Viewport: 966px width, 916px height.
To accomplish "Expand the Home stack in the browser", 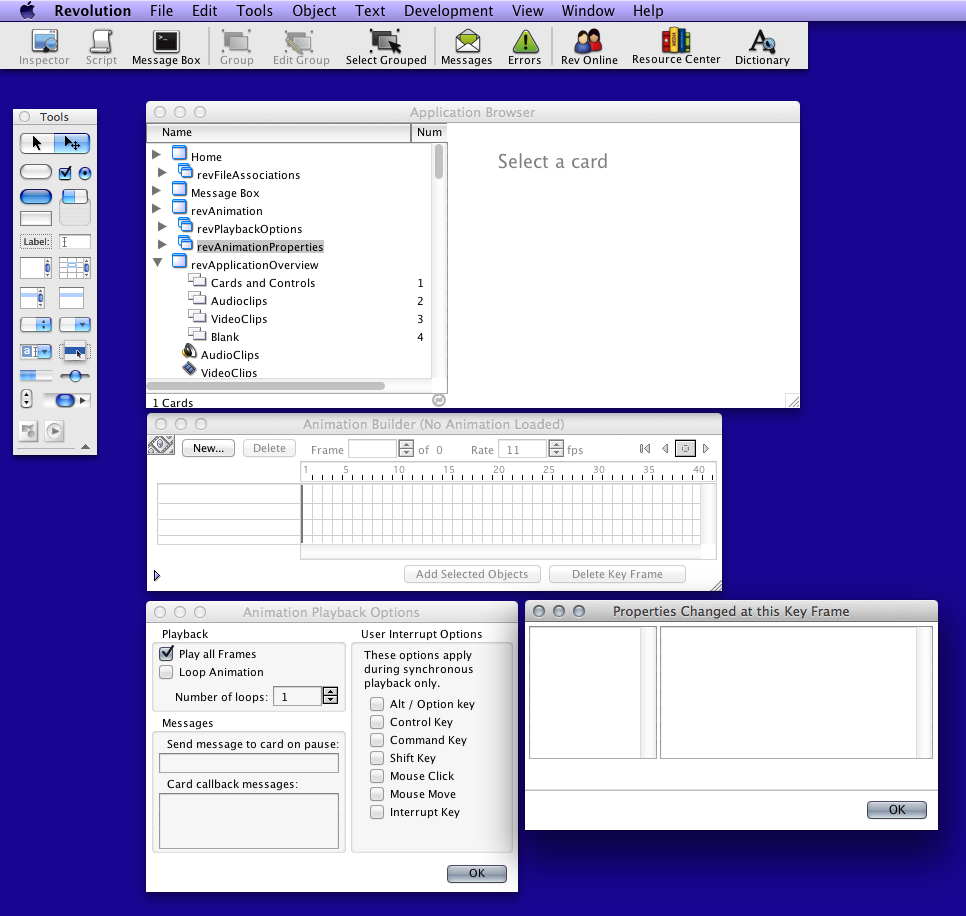I will 156,155.
